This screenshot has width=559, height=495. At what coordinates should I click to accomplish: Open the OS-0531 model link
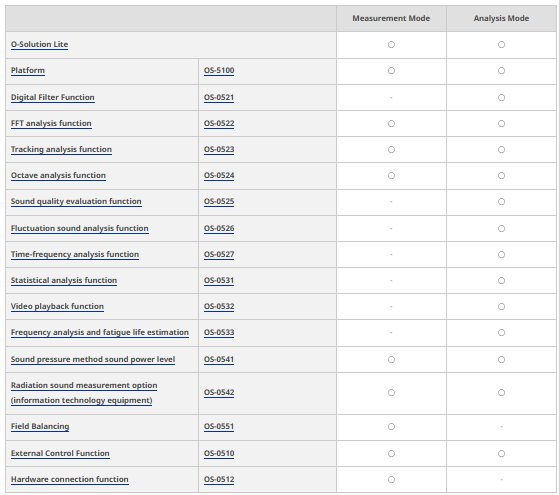219,281
